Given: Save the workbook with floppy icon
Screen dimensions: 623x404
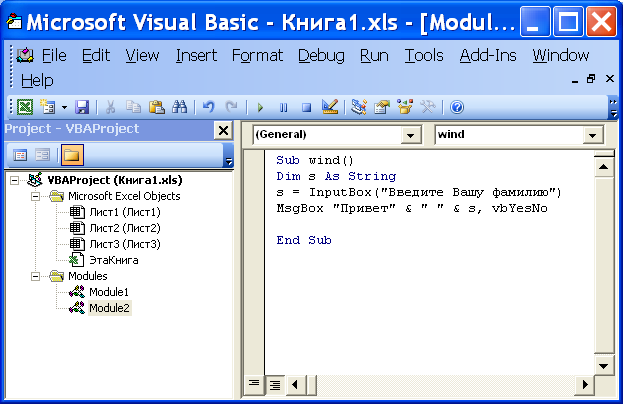Looking at the screenshot, I should [x=82, y=107].
